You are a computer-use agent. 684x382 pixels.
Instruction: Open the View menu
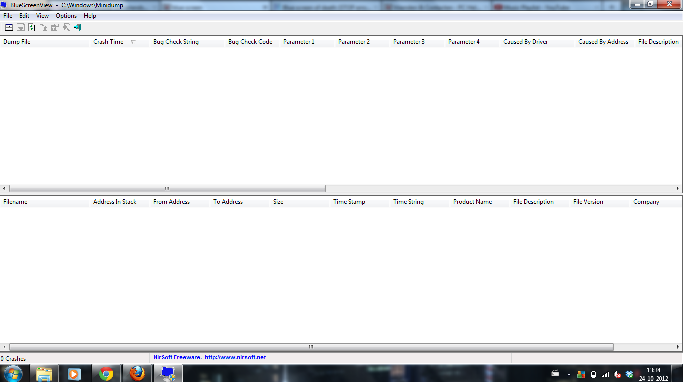coord(42,16)
